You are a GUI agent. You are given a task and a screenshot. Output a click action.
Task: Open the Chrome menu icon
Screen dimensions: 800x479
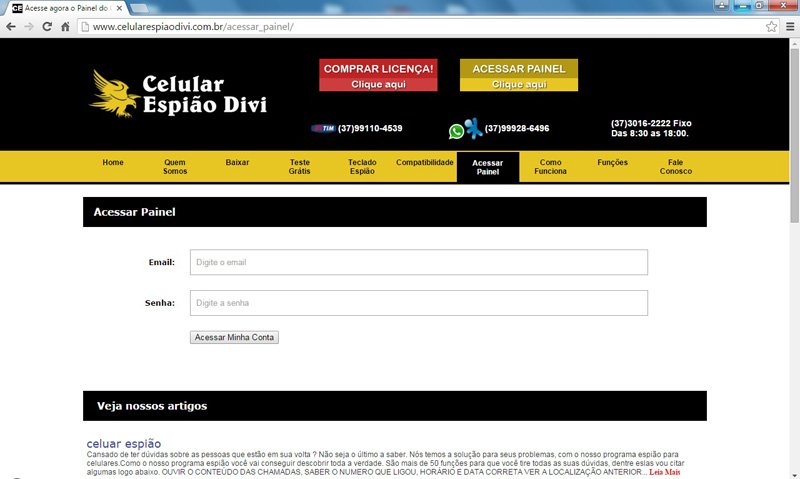click(789, 27)
